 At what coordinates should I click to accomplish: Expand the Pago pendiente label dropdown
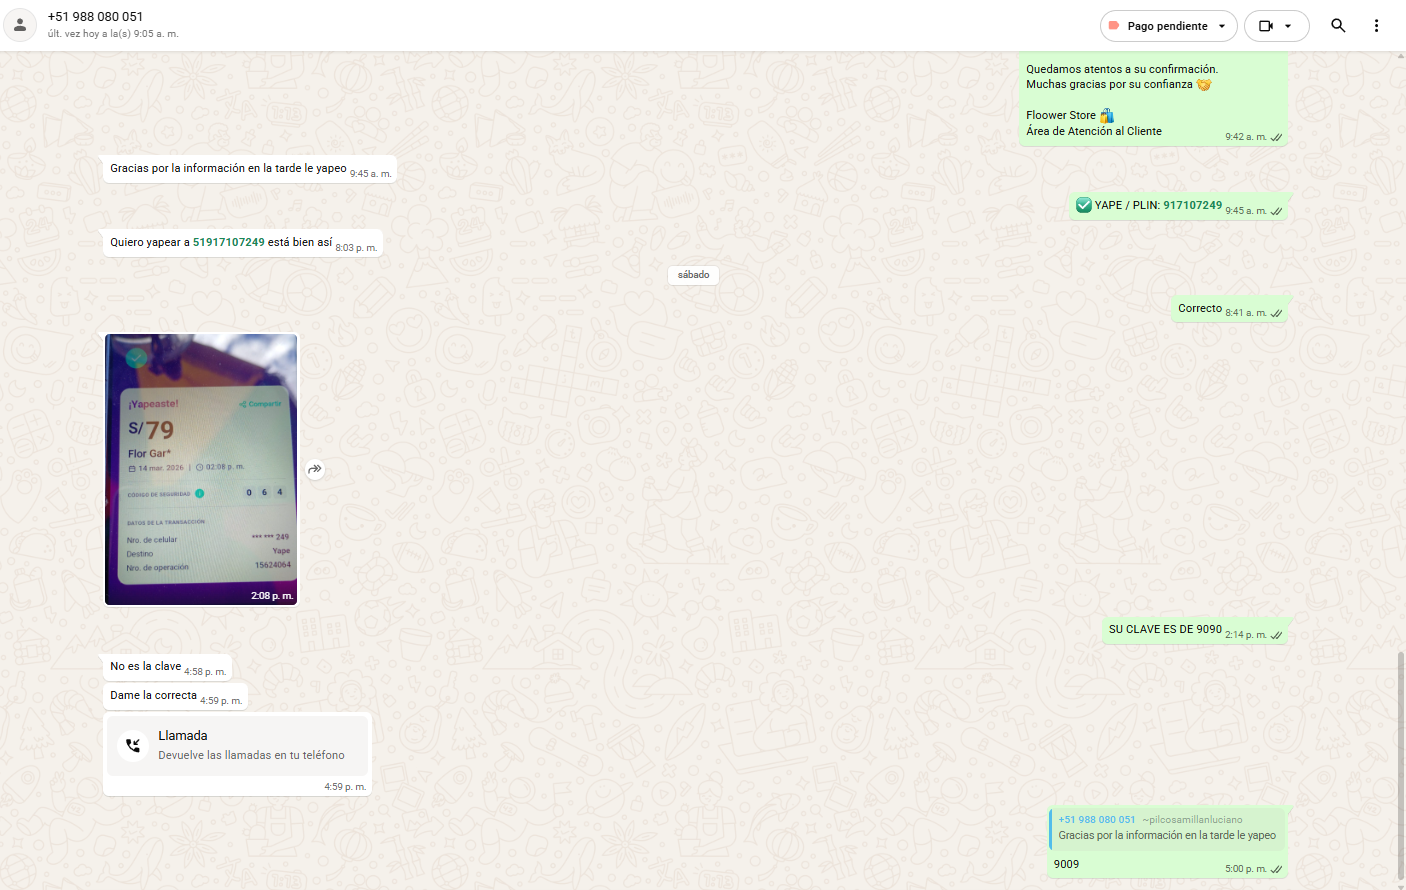point(1222,26)
